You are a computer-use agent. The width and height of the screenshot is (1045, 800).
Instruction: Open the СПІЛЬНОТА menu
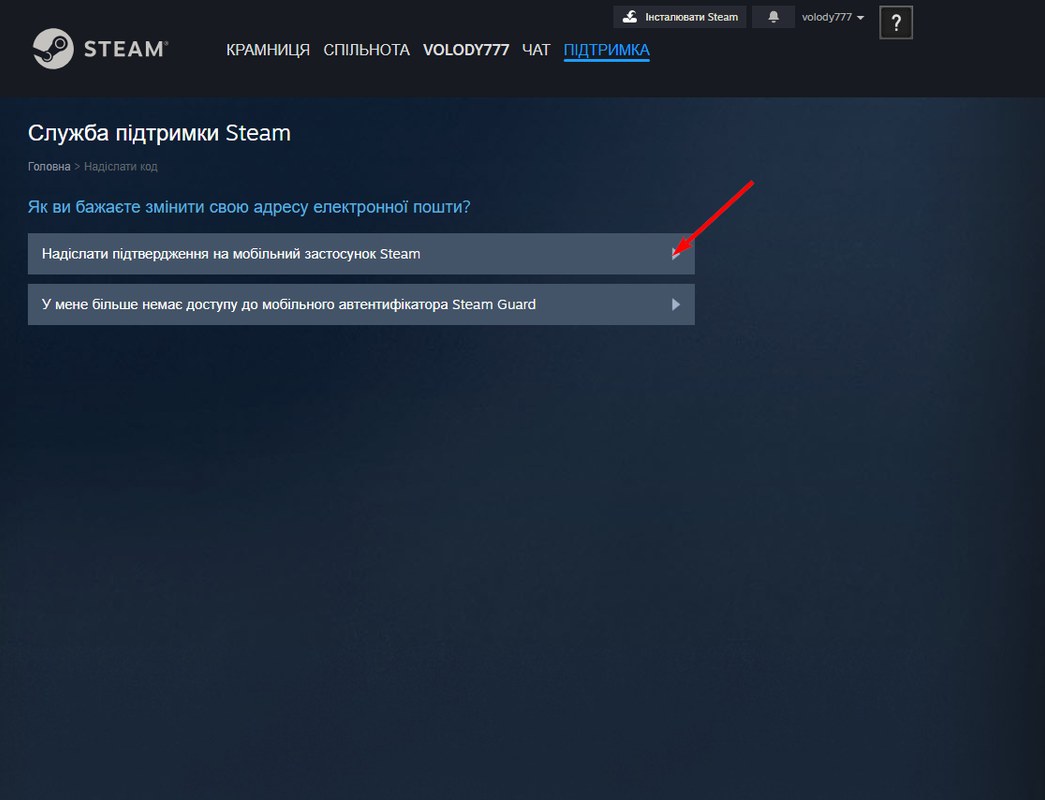coord(367,50)
